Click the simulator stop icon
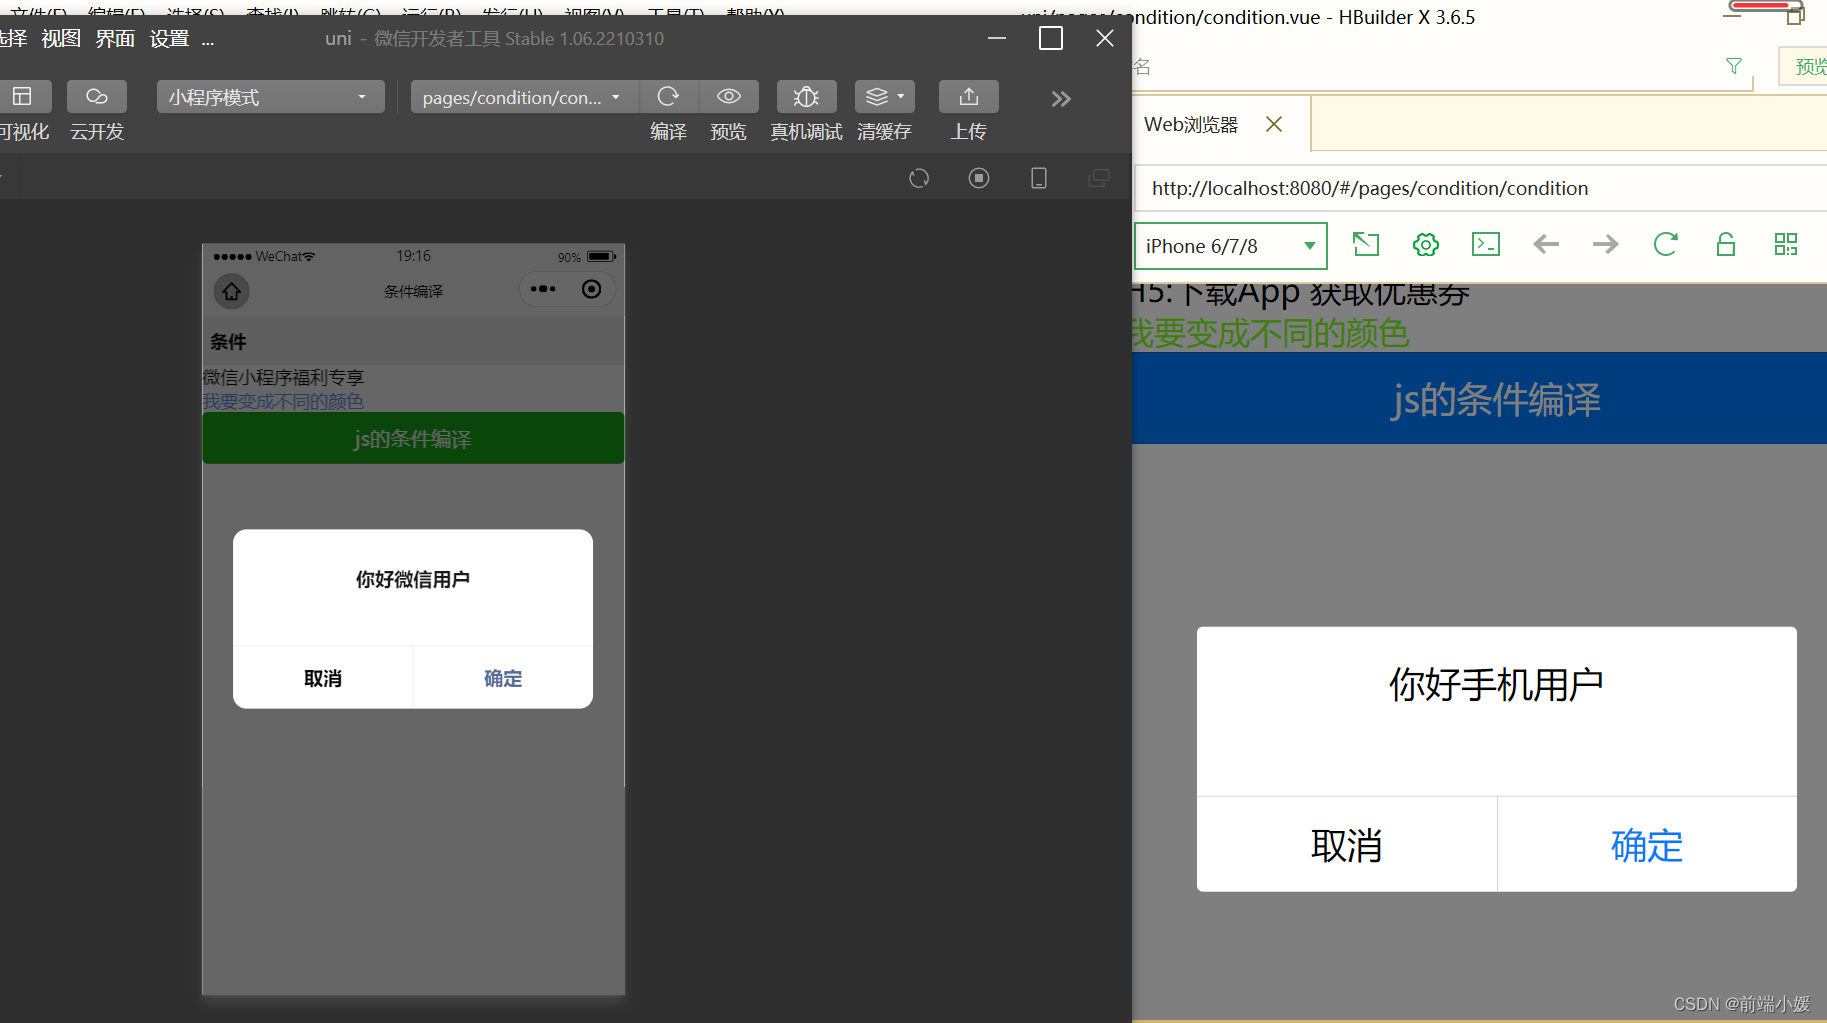Viewport: 1827px width, 1023px height. 979,178
